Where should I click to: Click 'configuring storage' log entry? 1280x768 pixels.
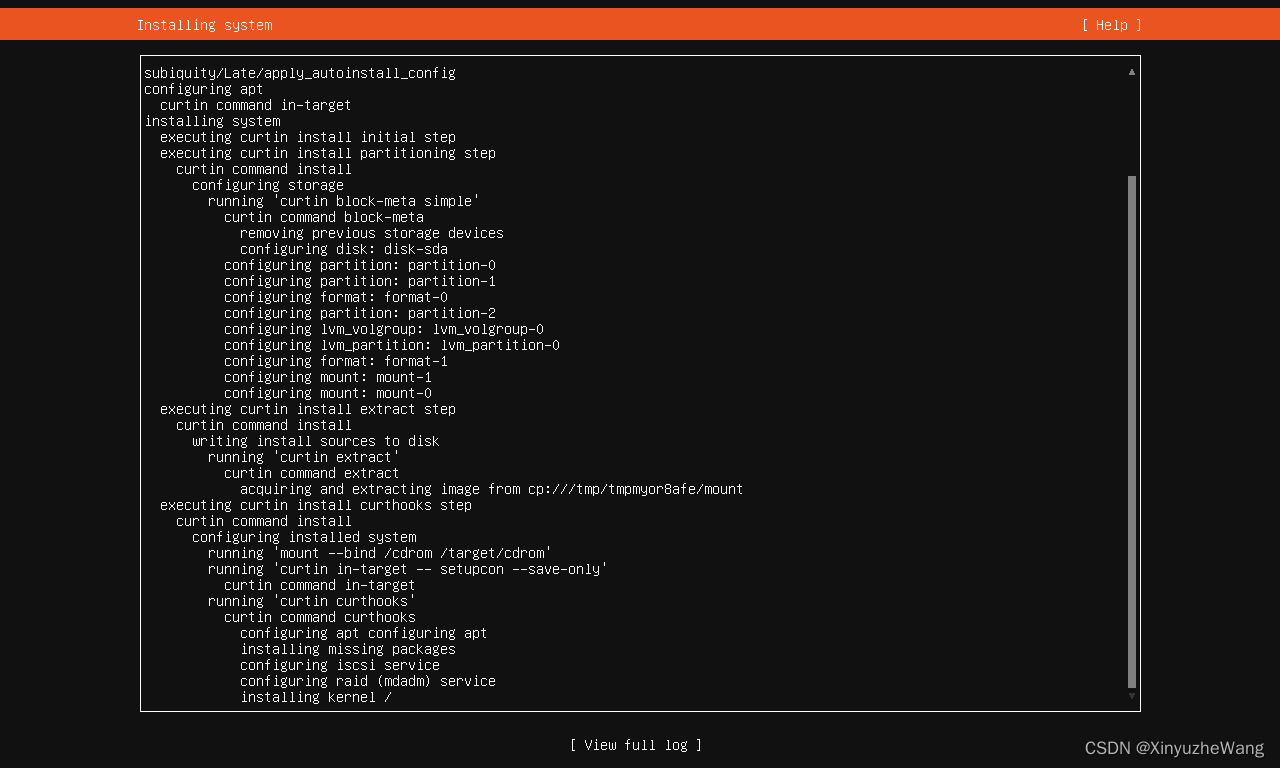point(268,185)
